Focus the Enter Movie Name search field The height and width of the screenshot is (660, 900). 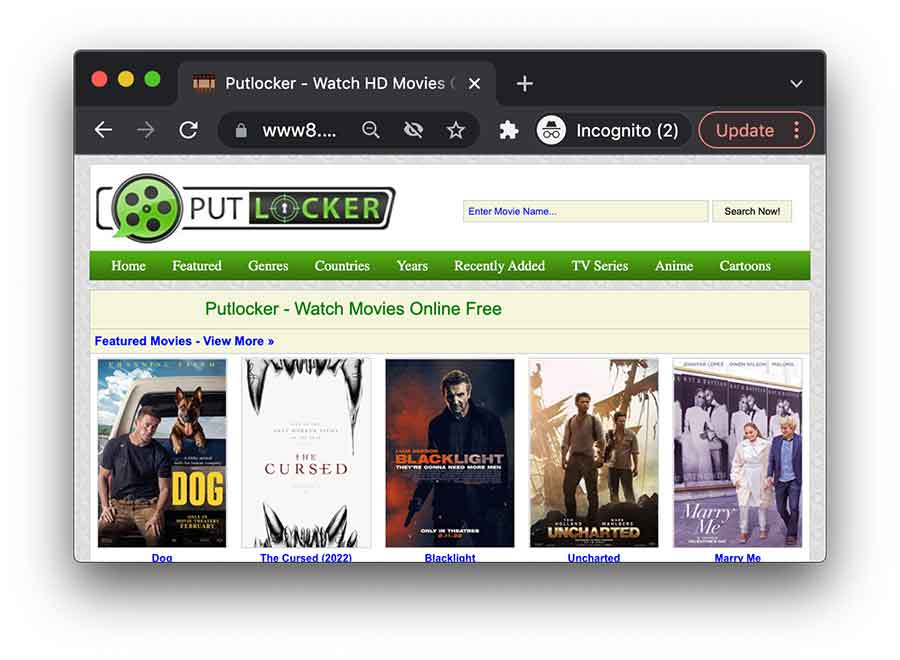[x=585, y=211]
